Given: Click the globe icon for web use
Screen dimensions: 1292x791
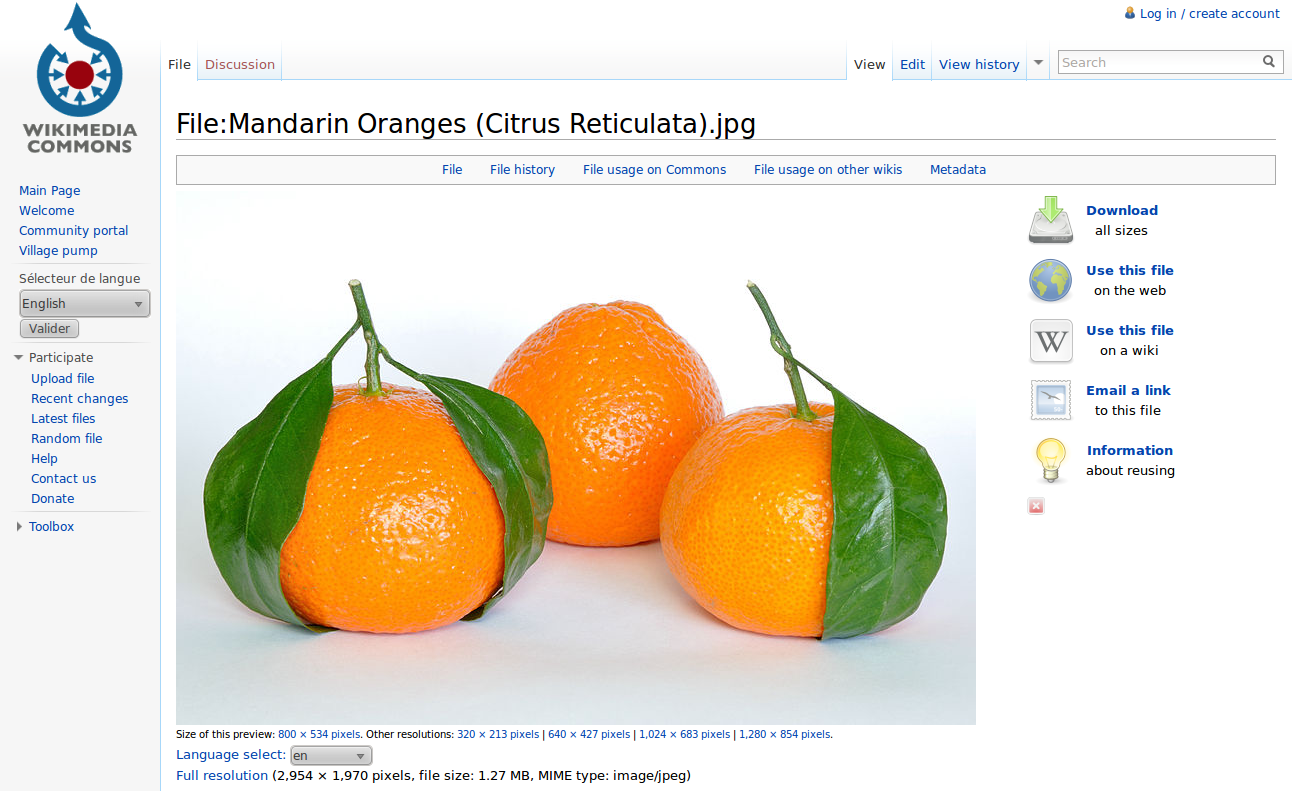Looking at the screenshot, I should (1050, 280).
